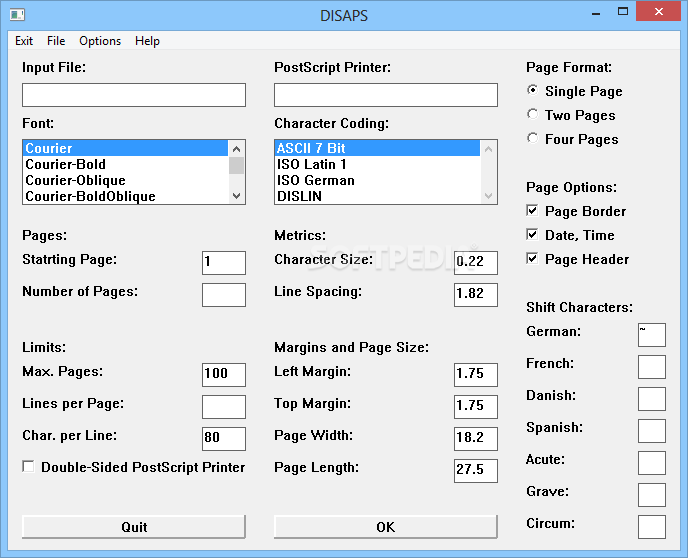Select DISLIN character coding
The image size is (688, 558).
tap(377, 196)
